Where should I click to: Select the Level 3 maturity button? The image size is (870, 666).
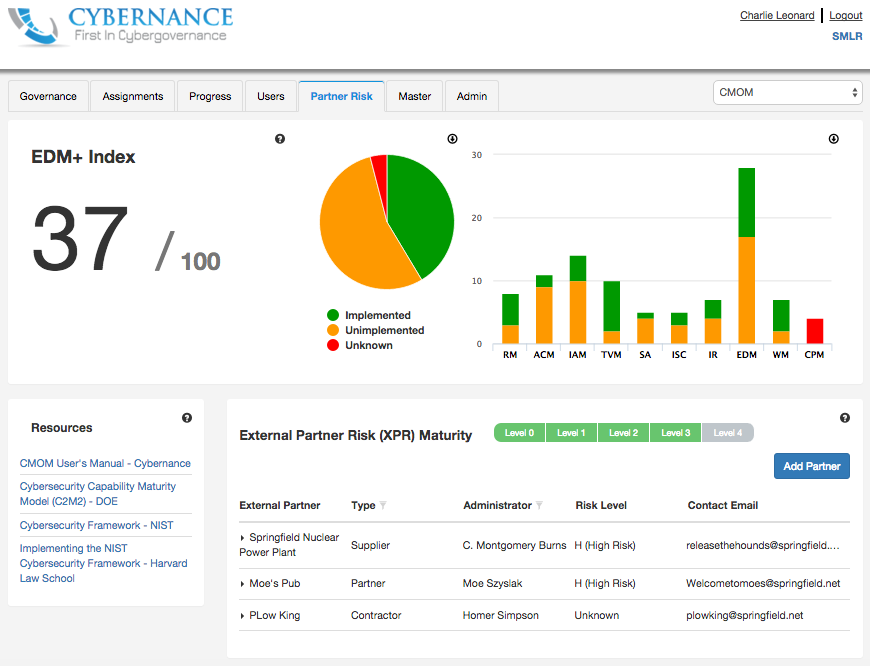pyautogui.click(x=675, y=433)
